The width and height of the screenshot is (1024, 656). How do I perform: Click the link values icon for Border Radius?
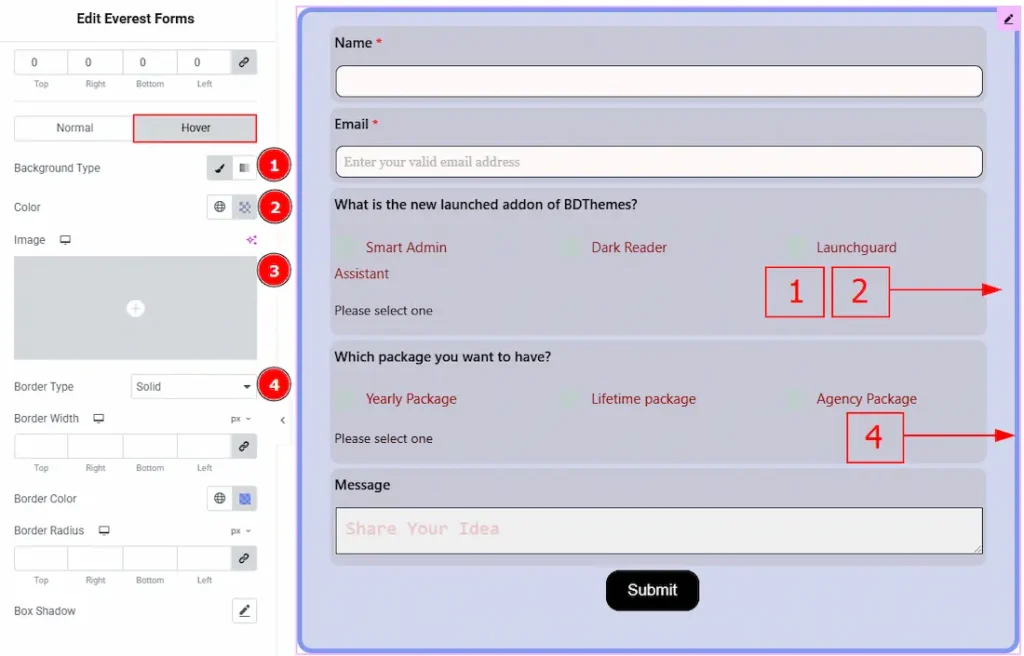[244, 558]
